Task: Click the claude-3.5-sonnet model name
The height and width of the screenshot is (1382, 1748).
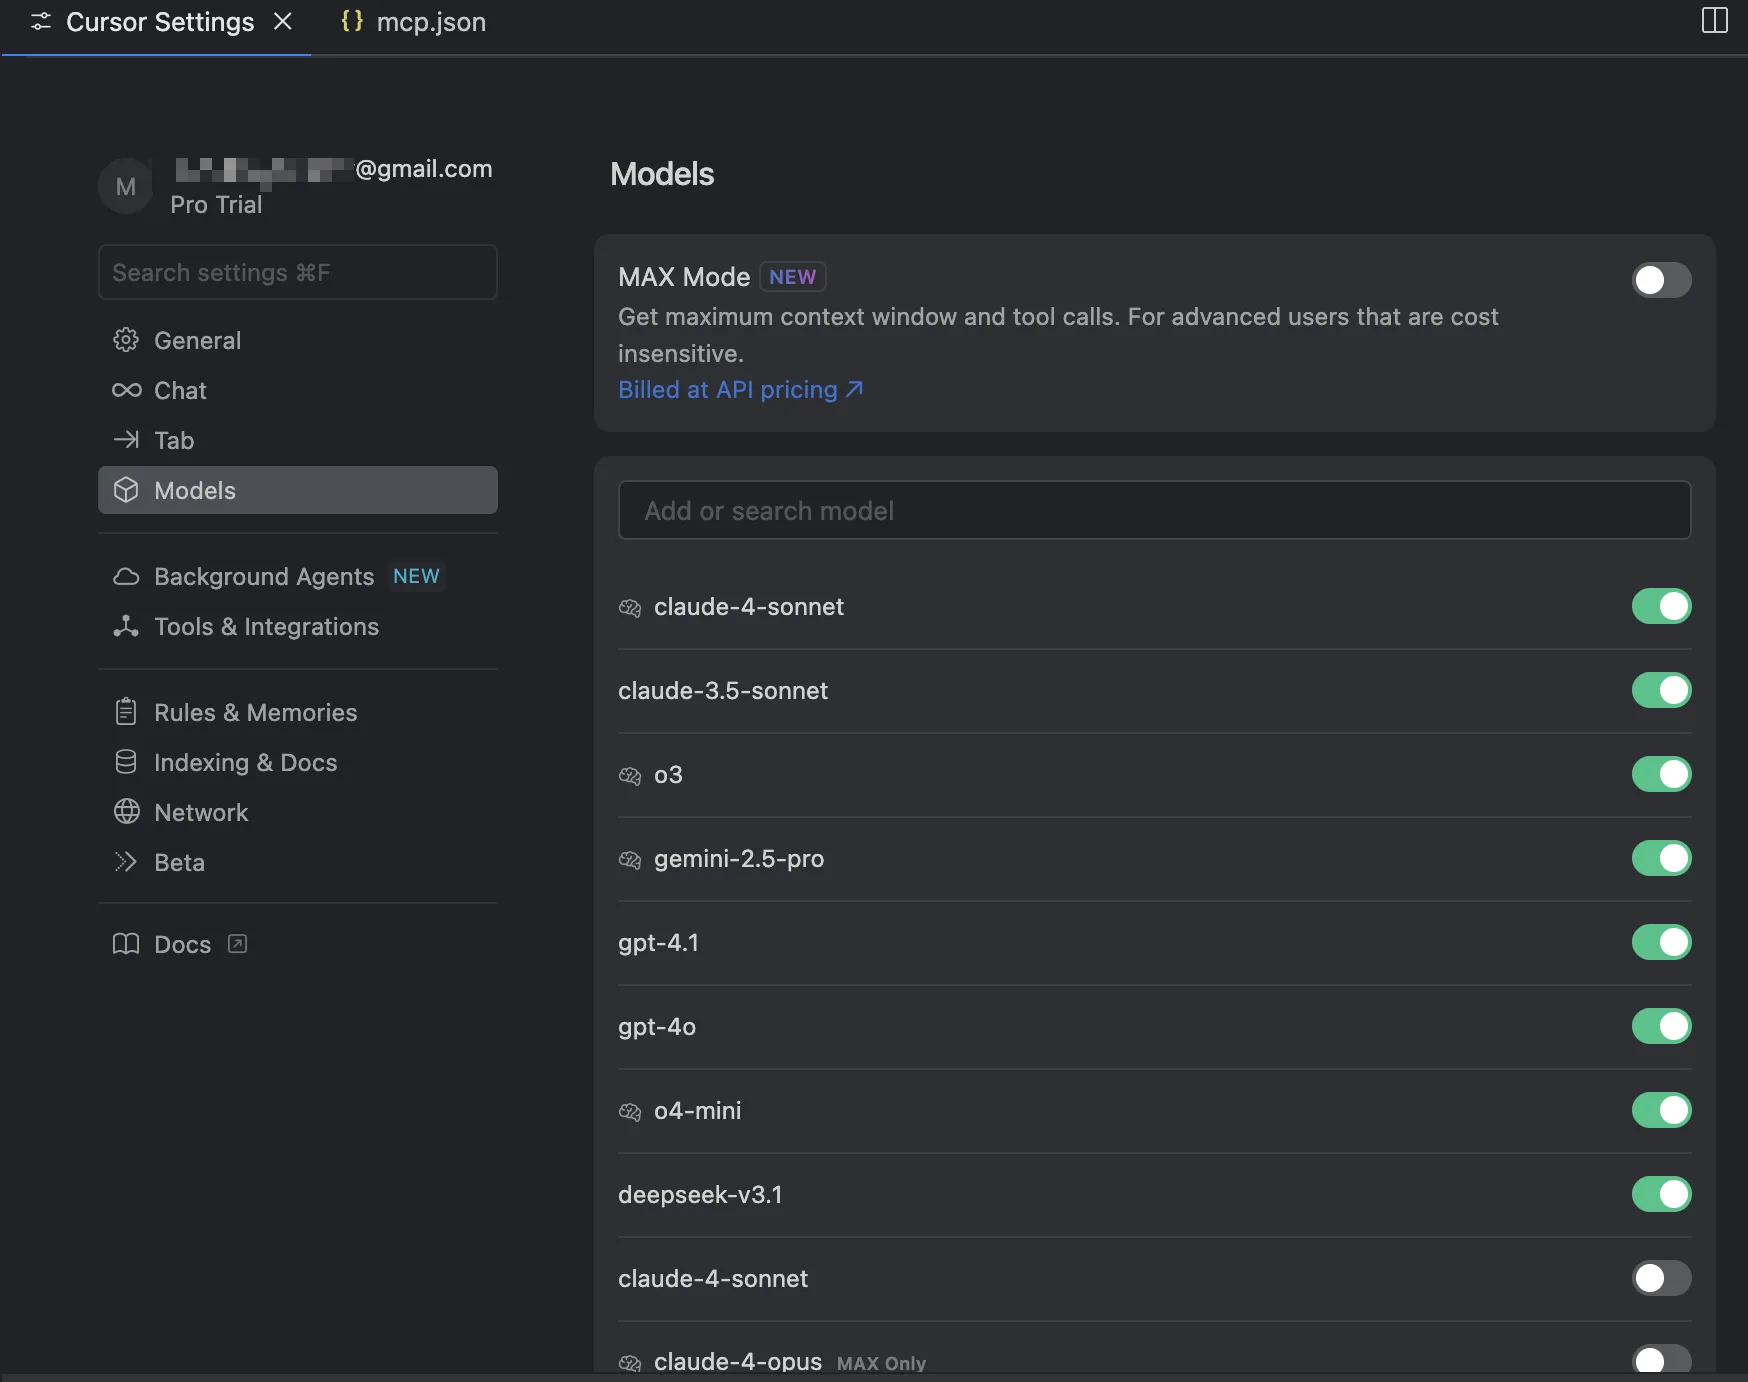Action: [x=723, y=691]
